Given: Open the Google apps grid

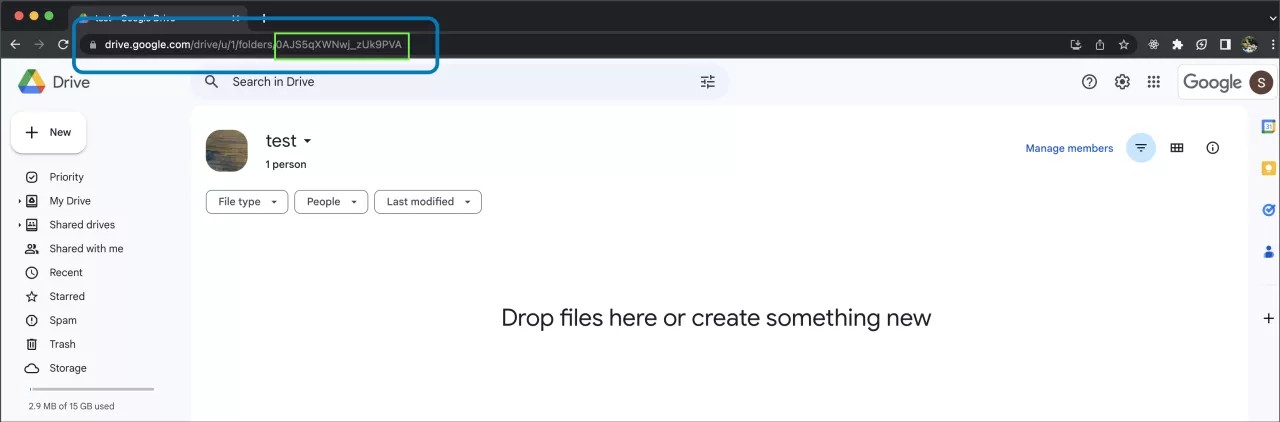Looking at the screenshot, I should [1154, 82].
